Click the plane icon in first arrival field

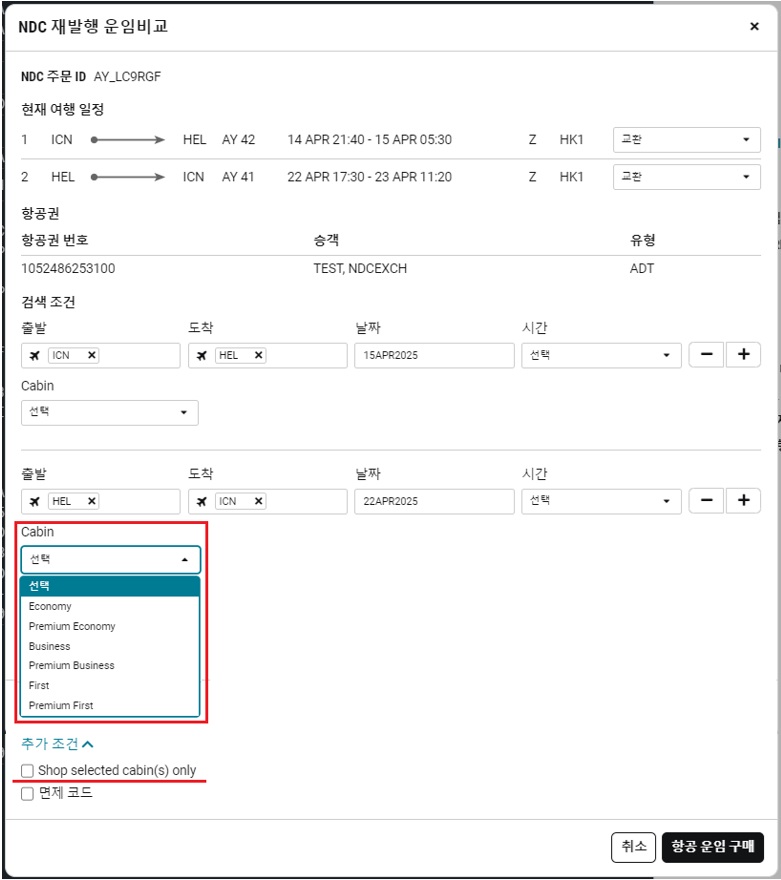(x=202, y=355)
